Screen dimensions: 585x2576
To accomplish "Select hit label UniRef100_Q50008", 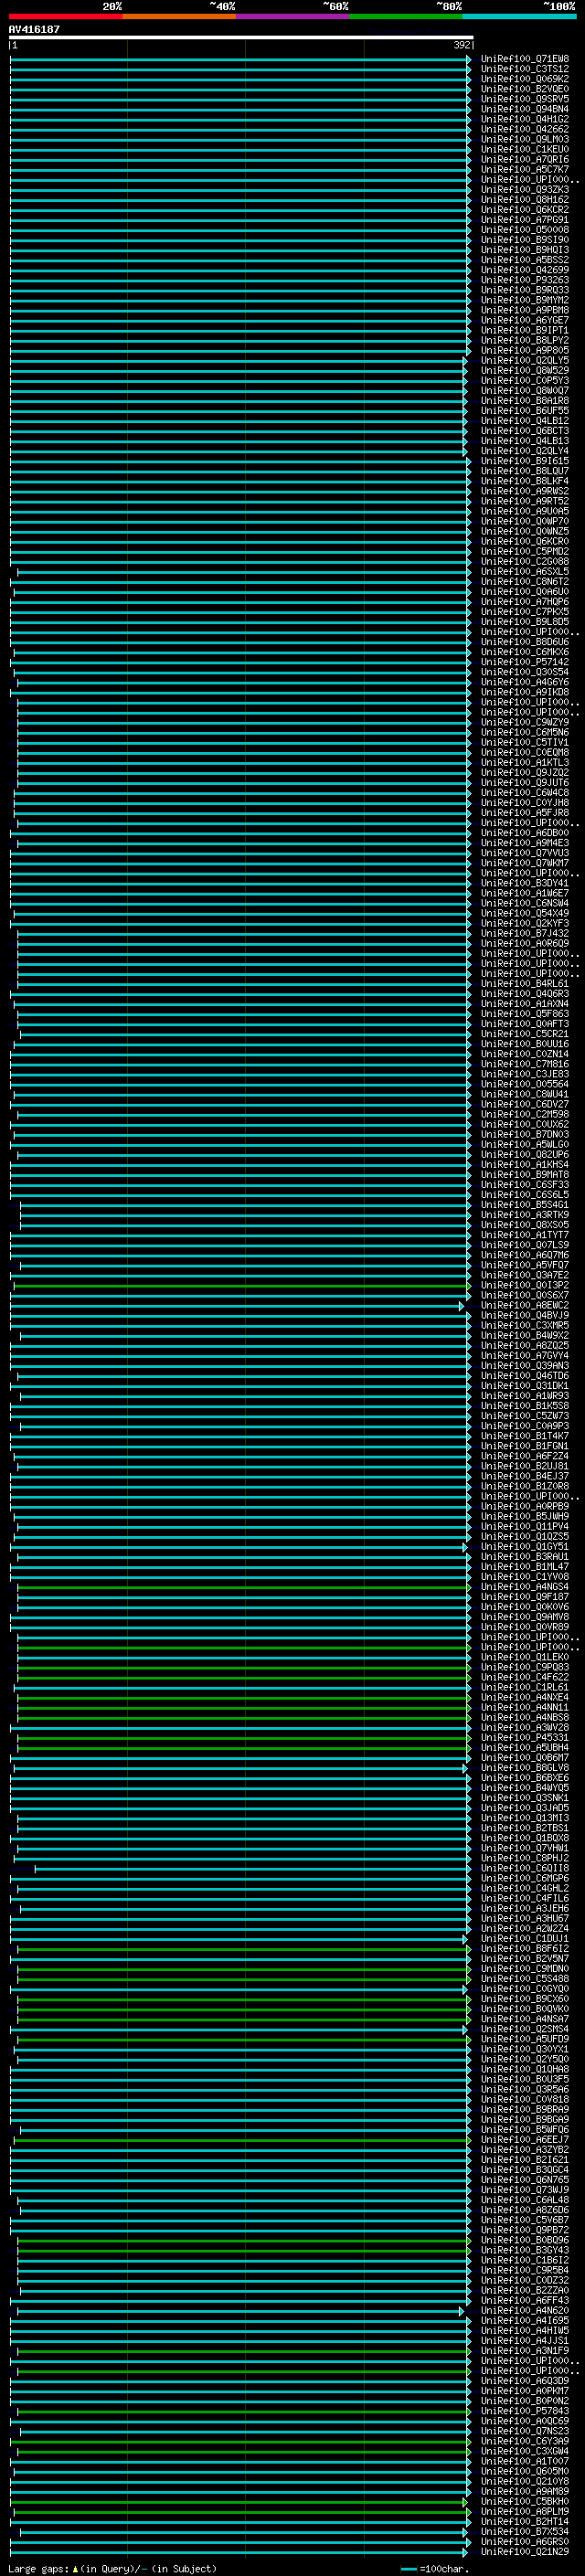I will (525, 230).
